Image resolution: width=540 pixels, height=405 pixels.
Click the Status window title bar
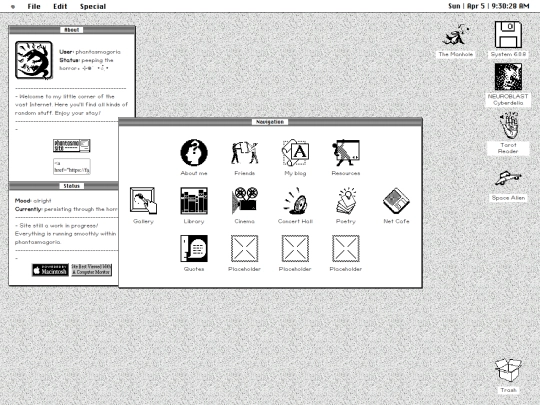(x=64, y=186)
